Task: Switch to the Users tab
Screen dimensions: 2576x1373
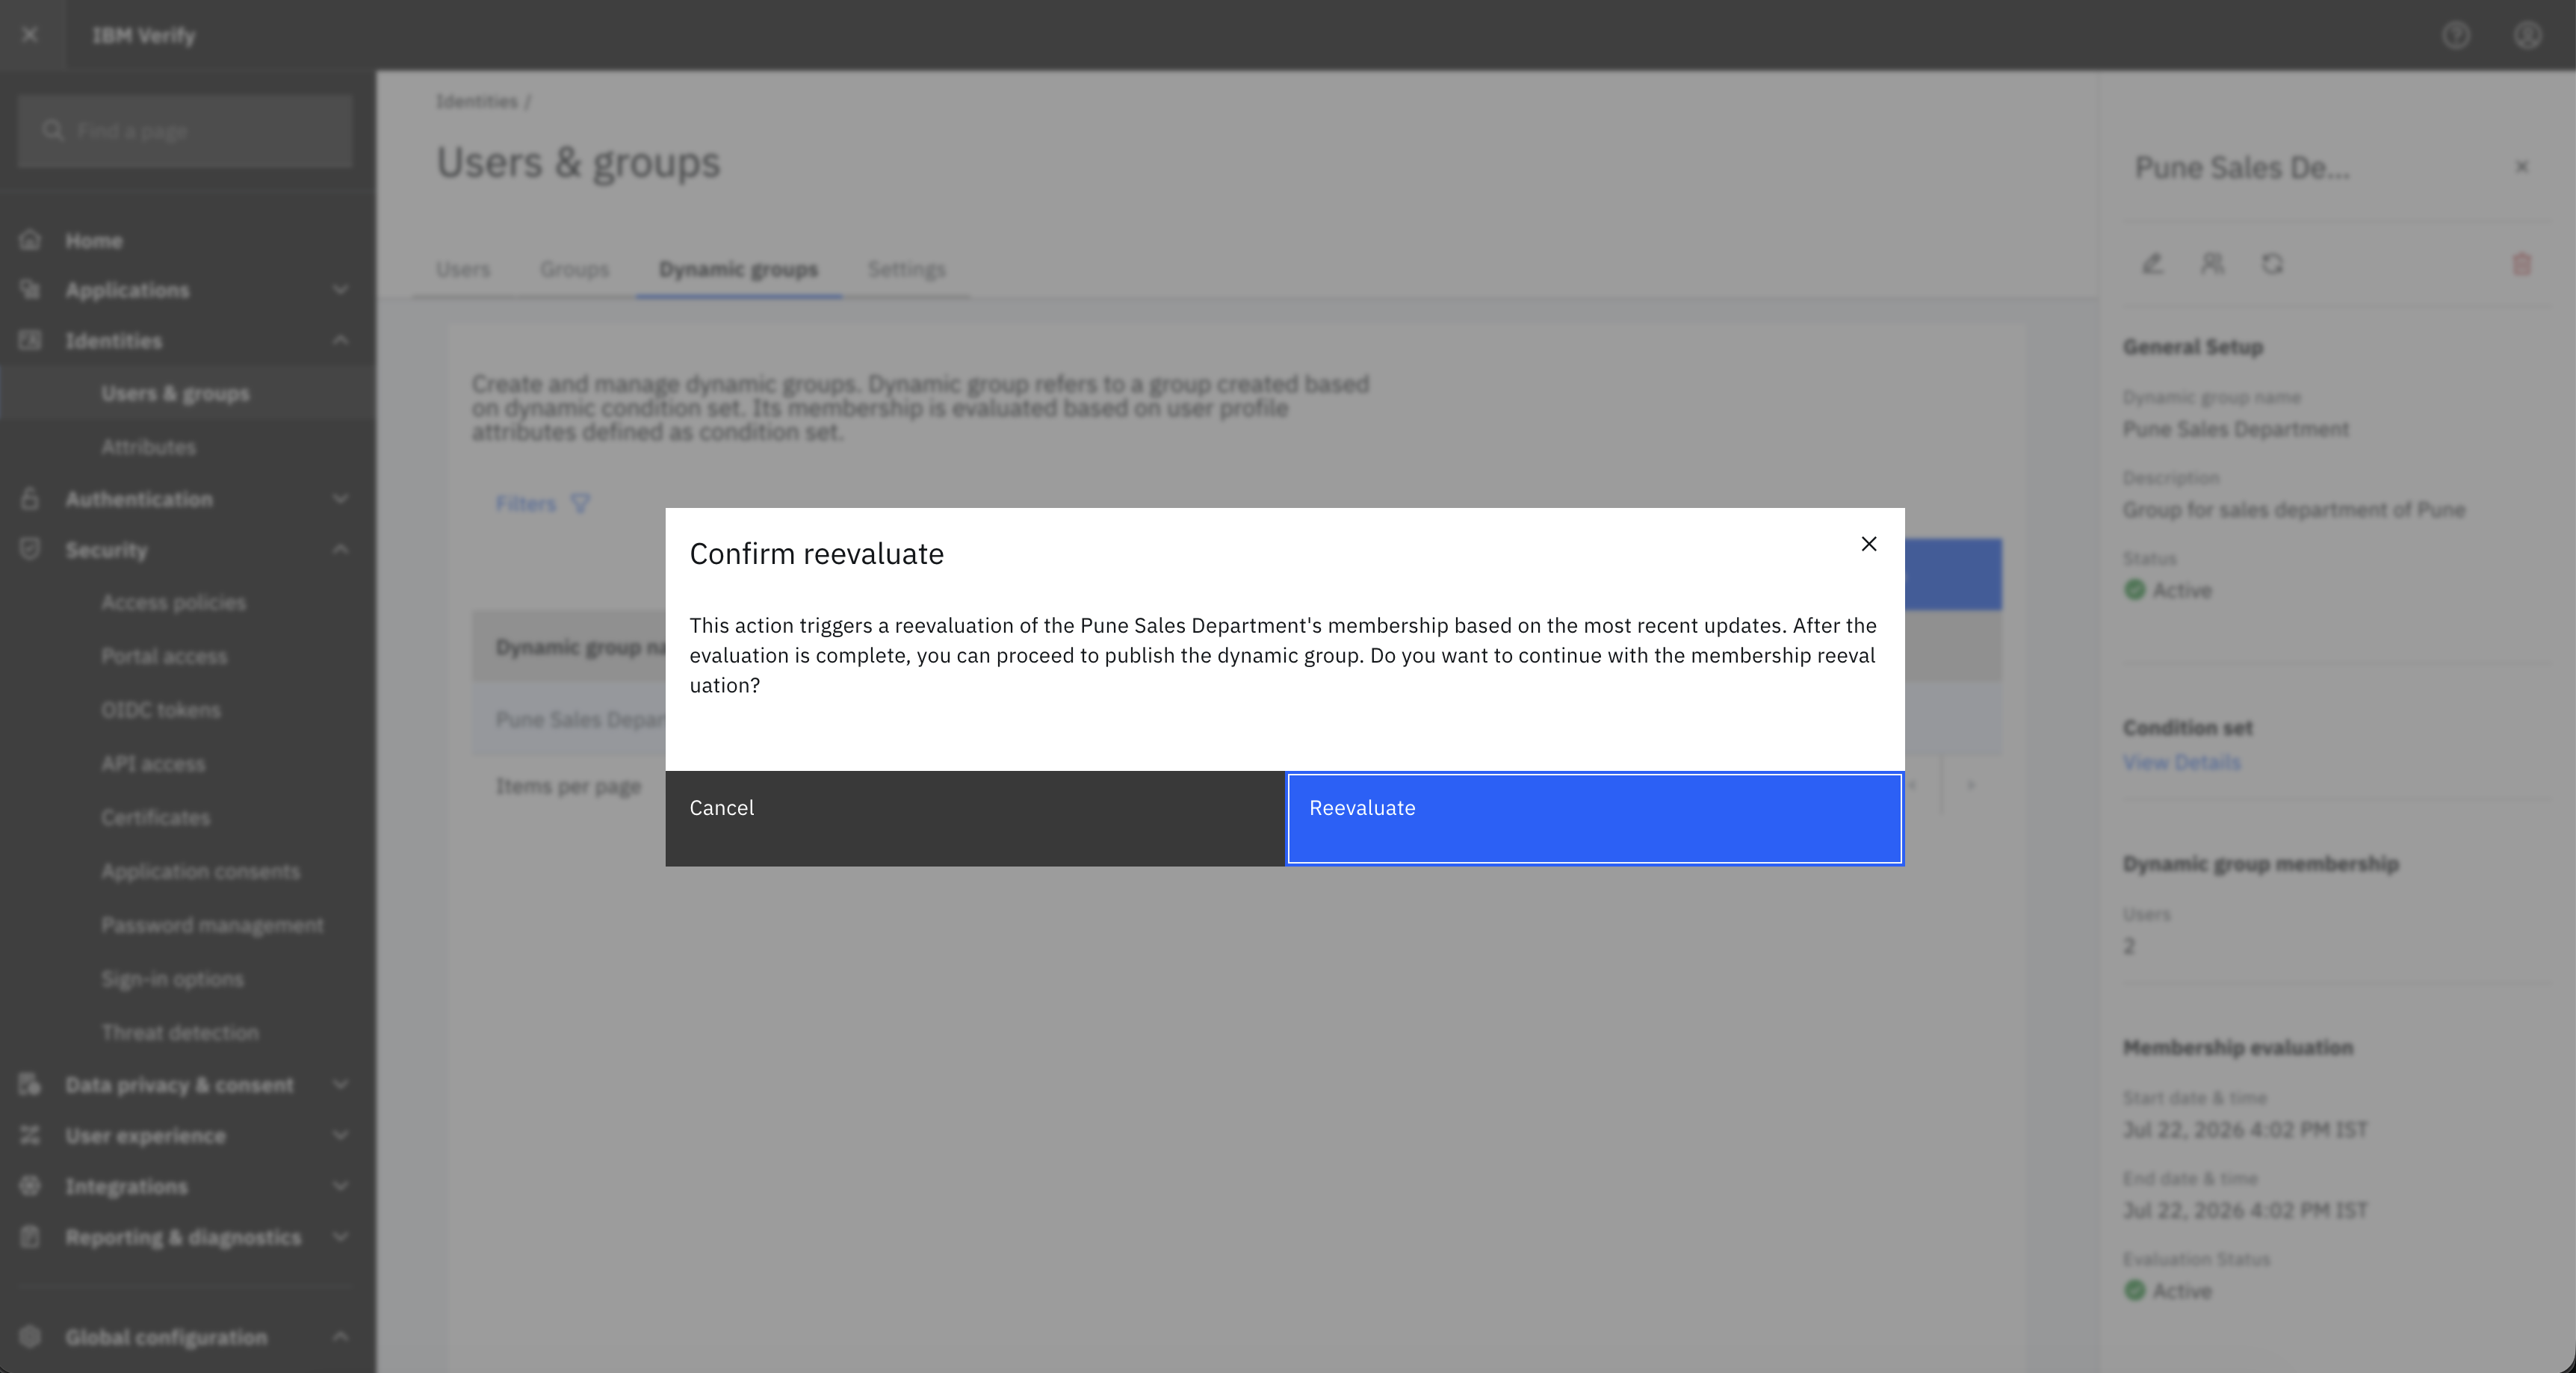Action: pos(463,269)
